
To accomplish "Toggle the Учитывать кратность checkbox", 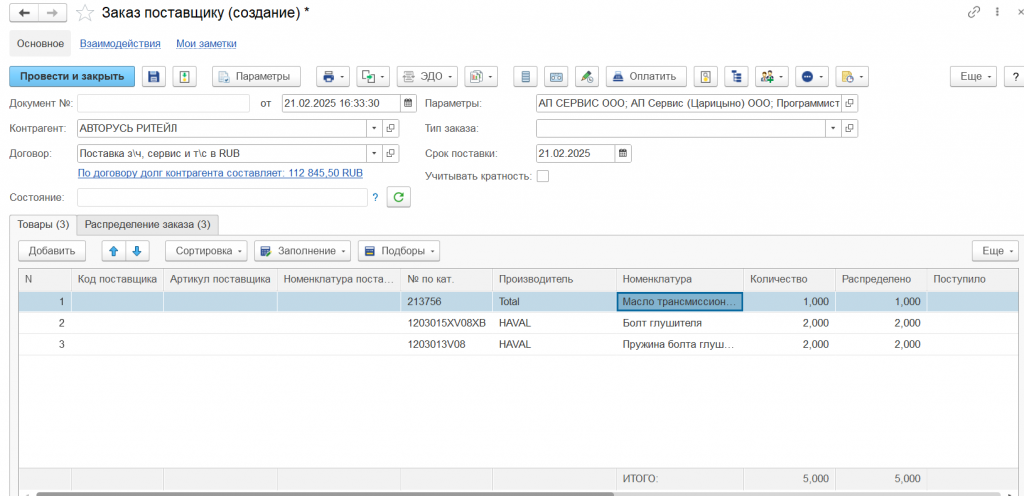I will 543,176.
